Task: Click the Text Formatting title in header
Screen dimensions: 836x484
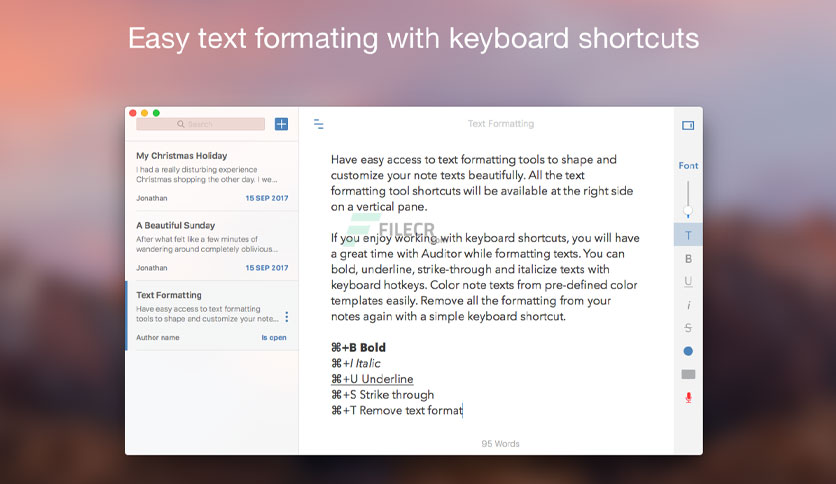Action: click(x=501, y=124)
